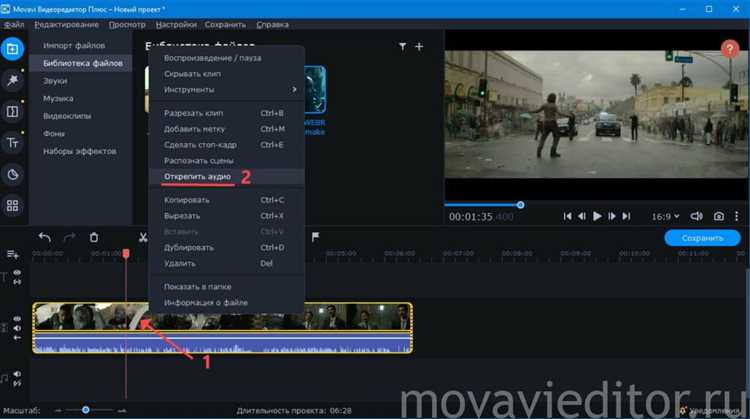Select Музыка category

[80, 98]
